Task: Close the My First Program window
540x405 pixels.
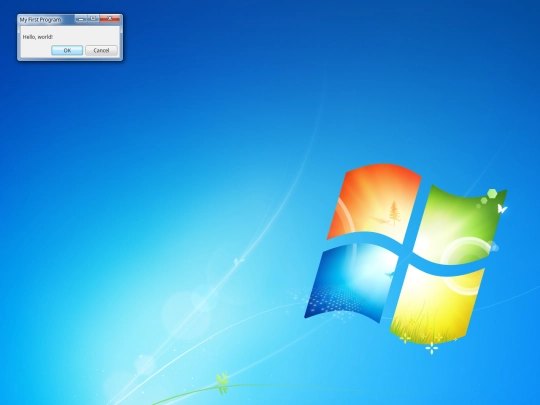Action: [x=110, y=19]
